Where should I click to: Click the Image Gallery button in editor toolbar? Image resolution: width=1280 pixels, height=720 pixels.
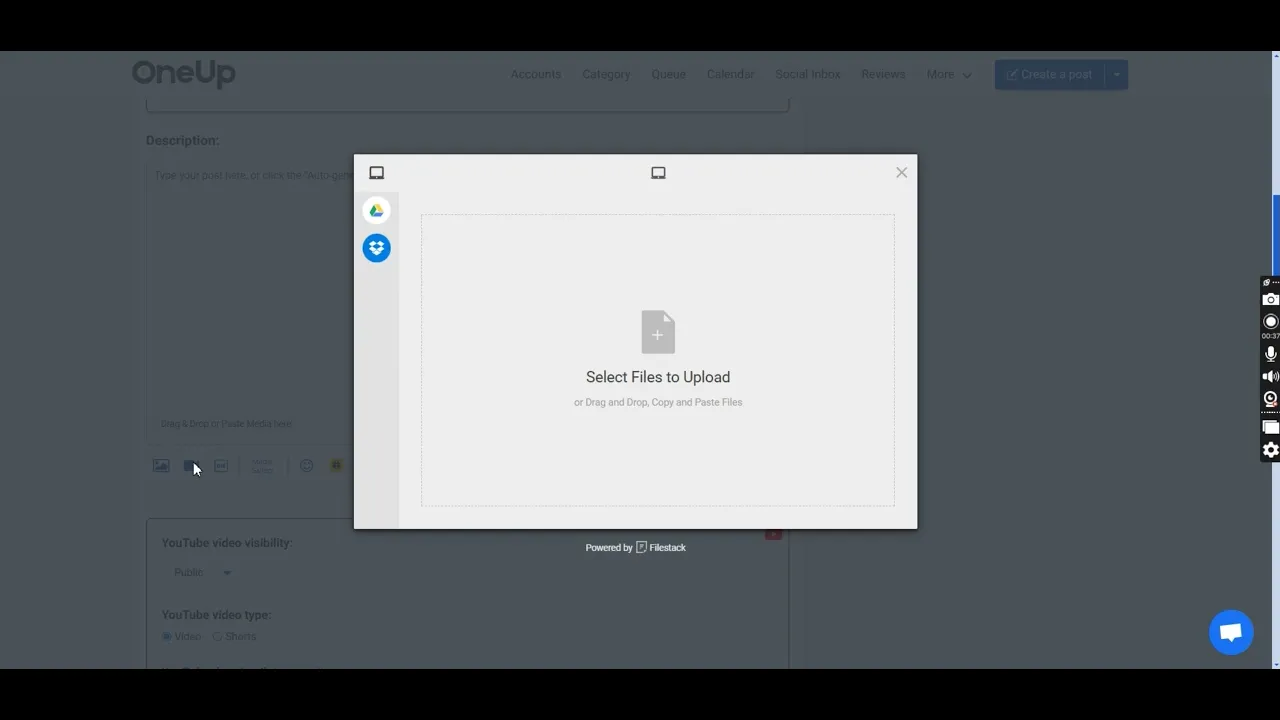tap(262, 466)
